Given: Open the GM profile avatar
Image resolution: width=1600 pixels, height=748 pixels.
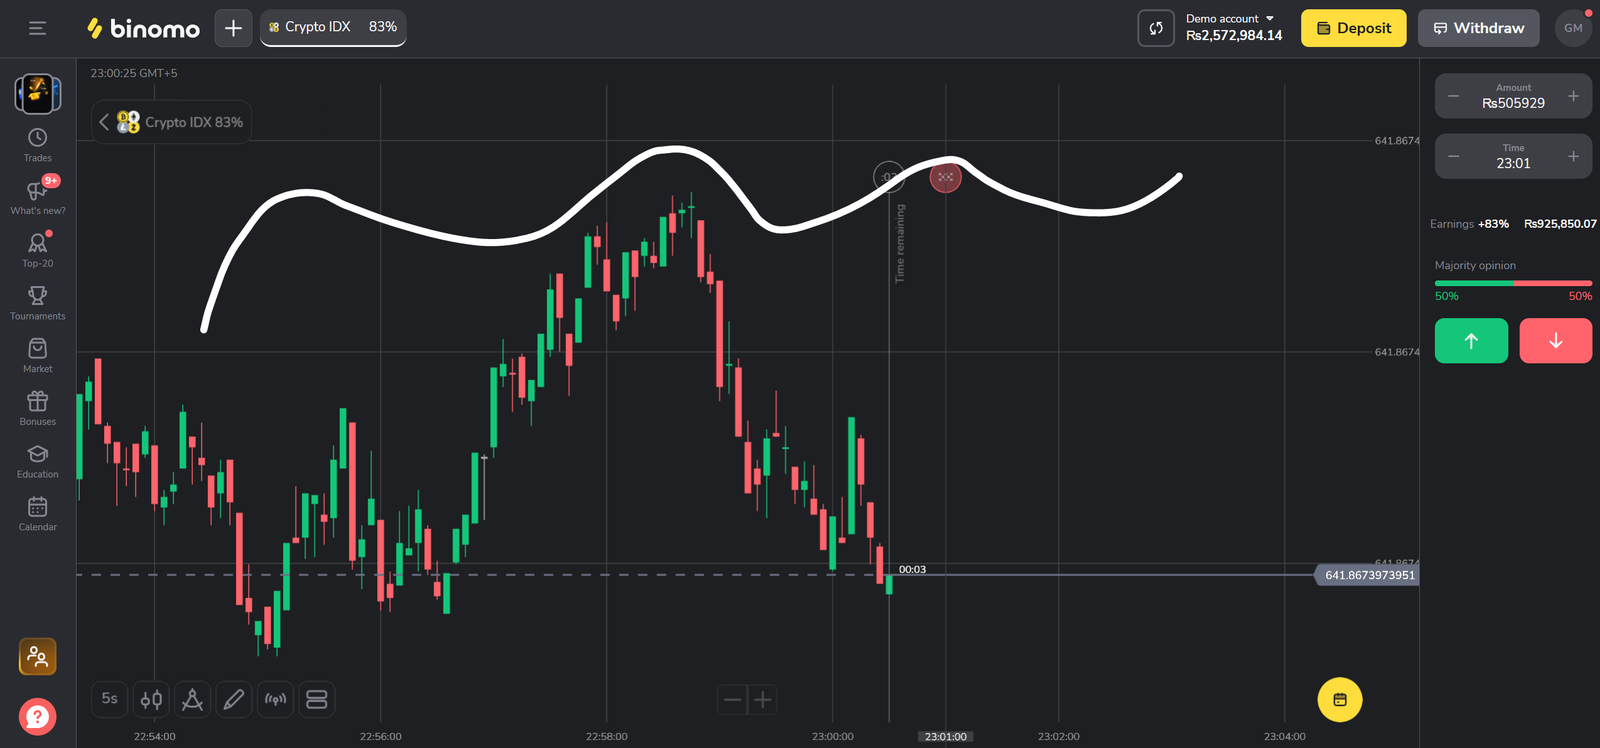Looking at the screenshot, I should (1573, 28).
